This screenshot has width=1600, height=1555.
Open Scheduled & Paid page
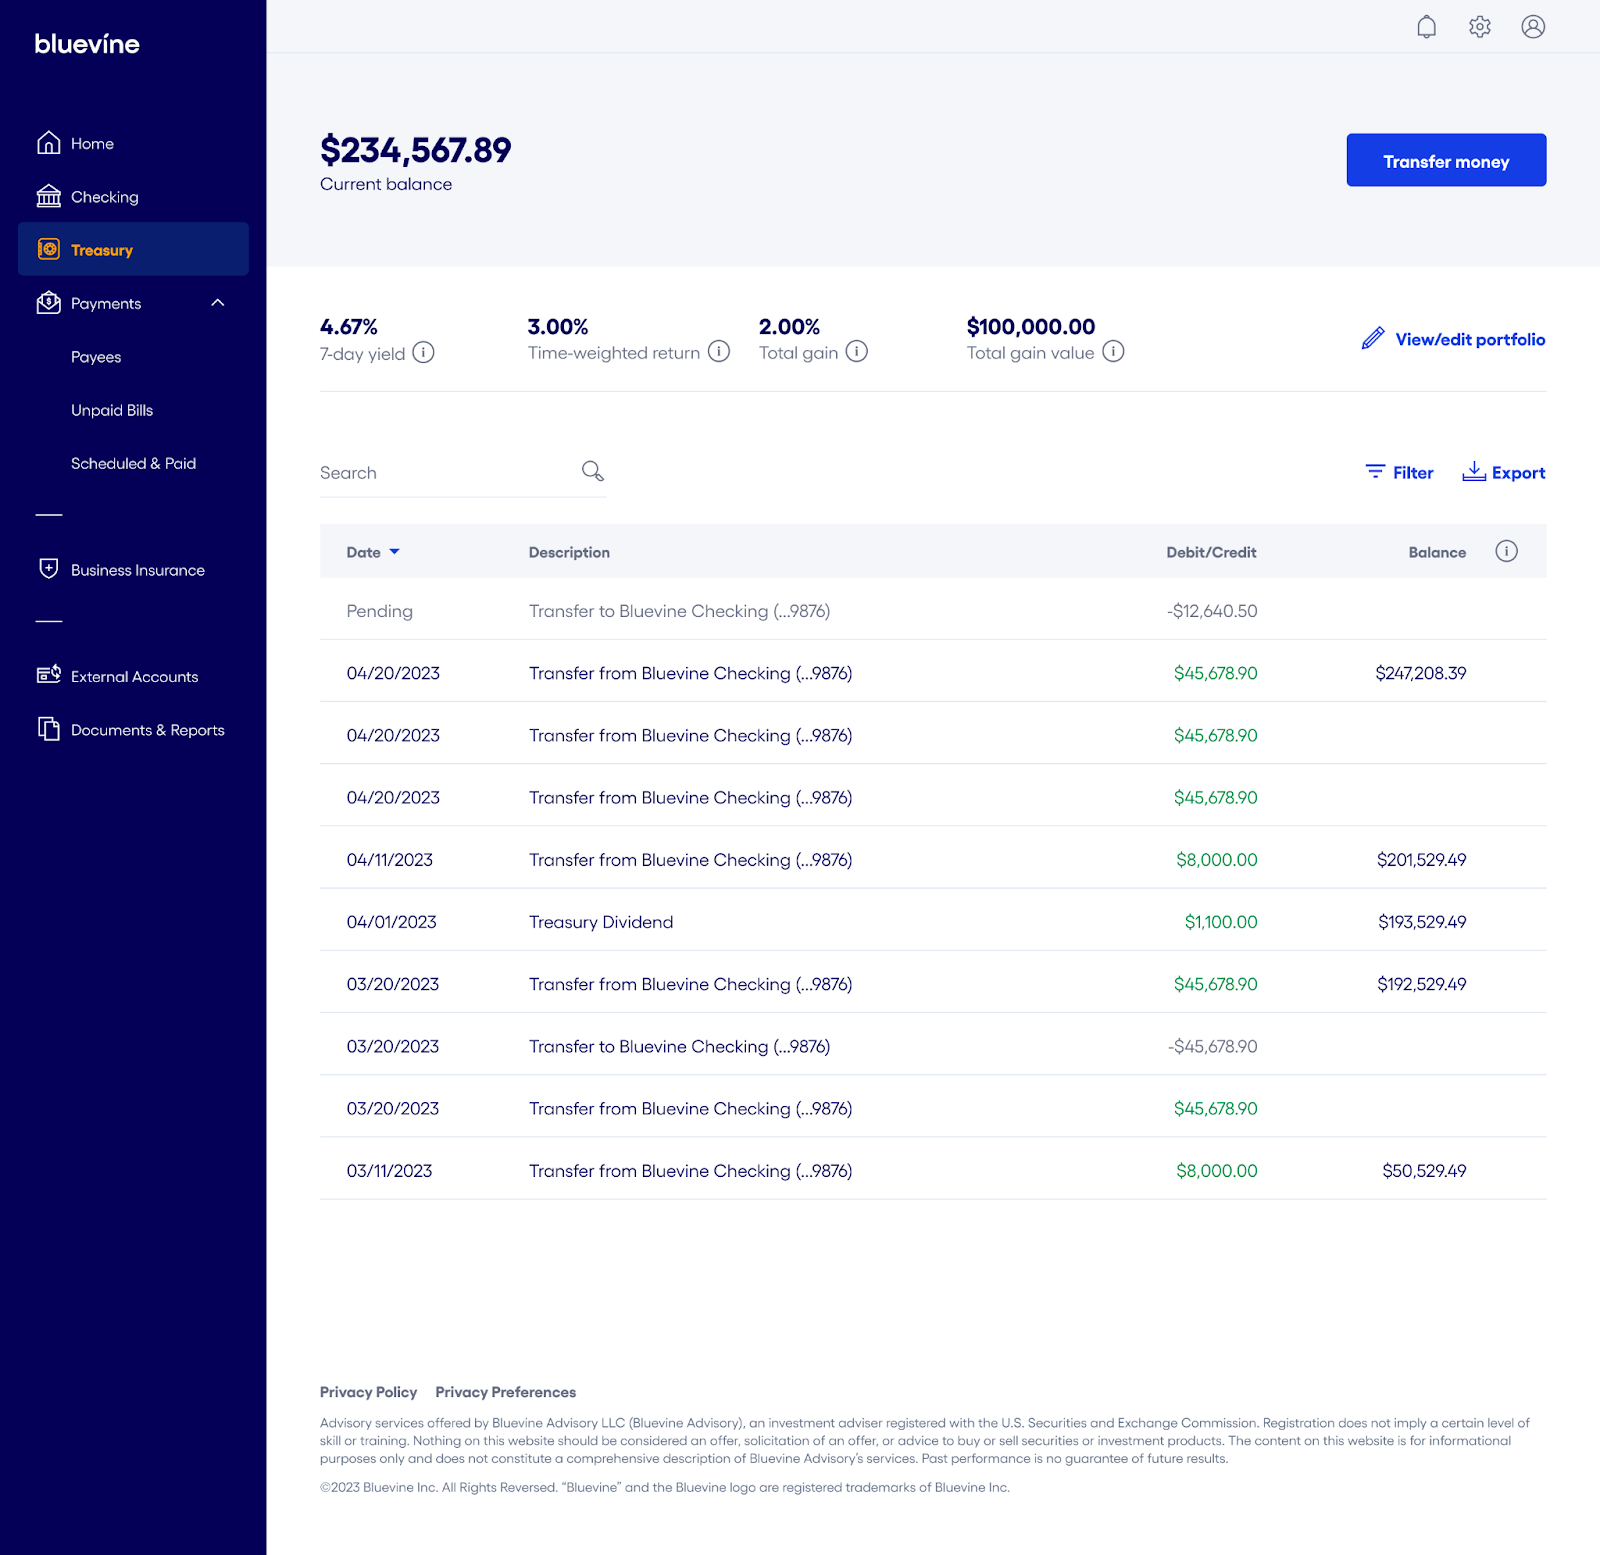click(133, 463)
